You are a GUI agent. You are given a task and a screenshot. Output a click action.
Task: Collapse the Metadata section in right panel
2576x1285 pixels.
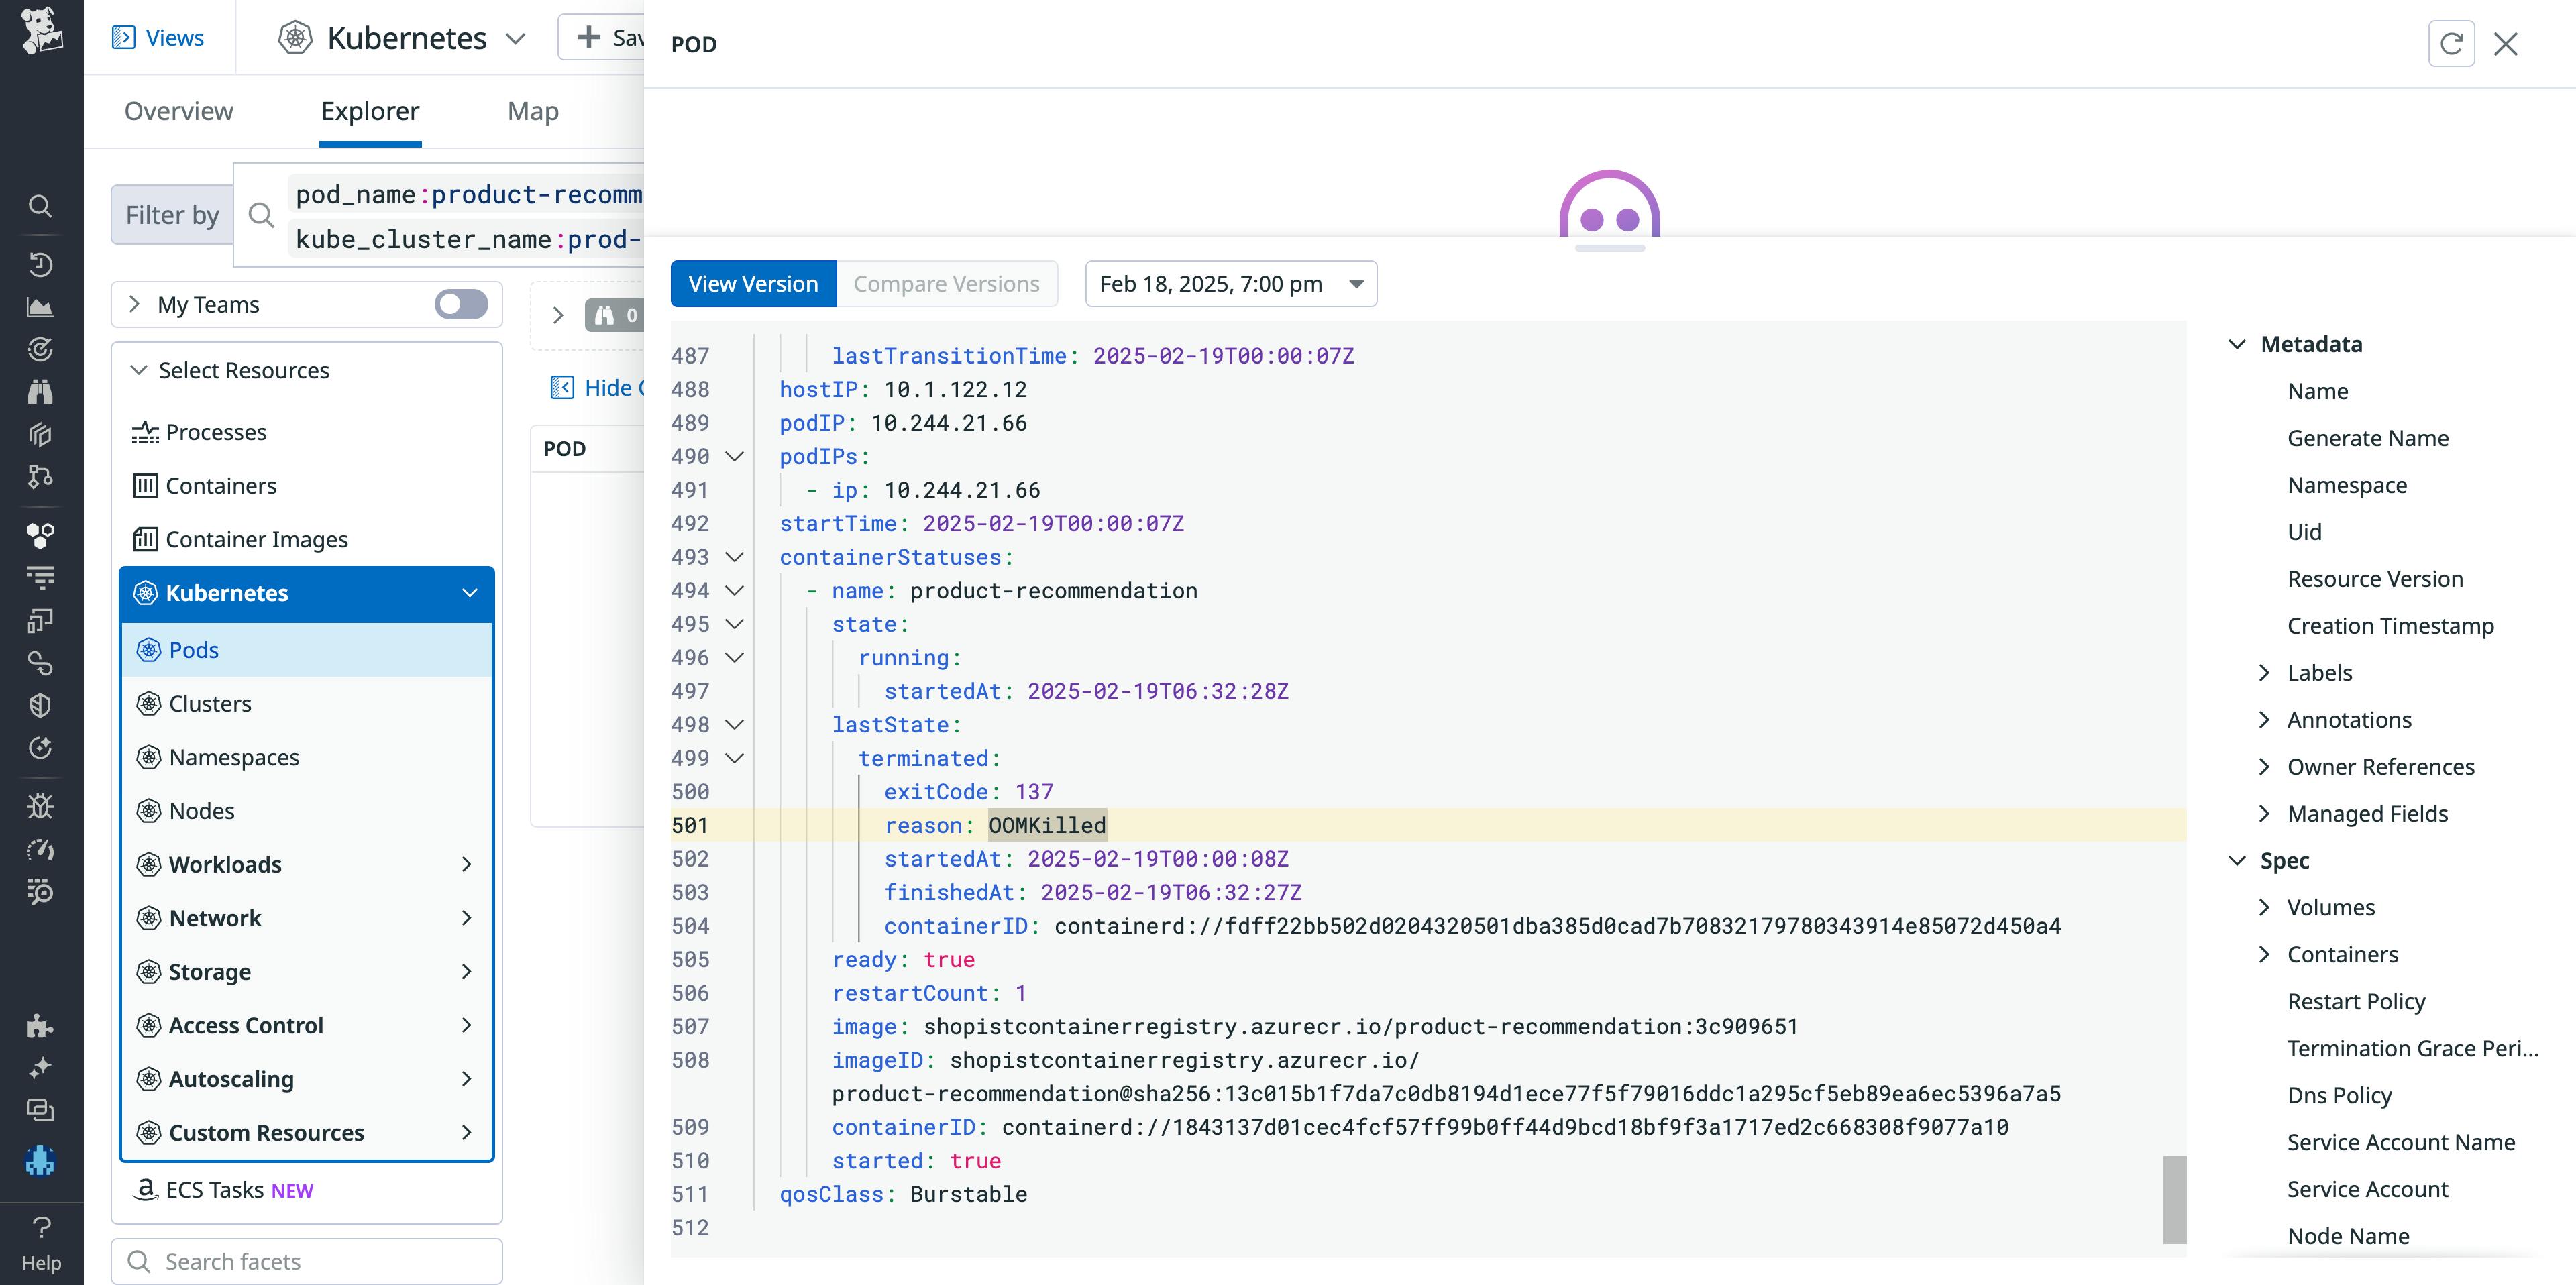pos(2236,344)
